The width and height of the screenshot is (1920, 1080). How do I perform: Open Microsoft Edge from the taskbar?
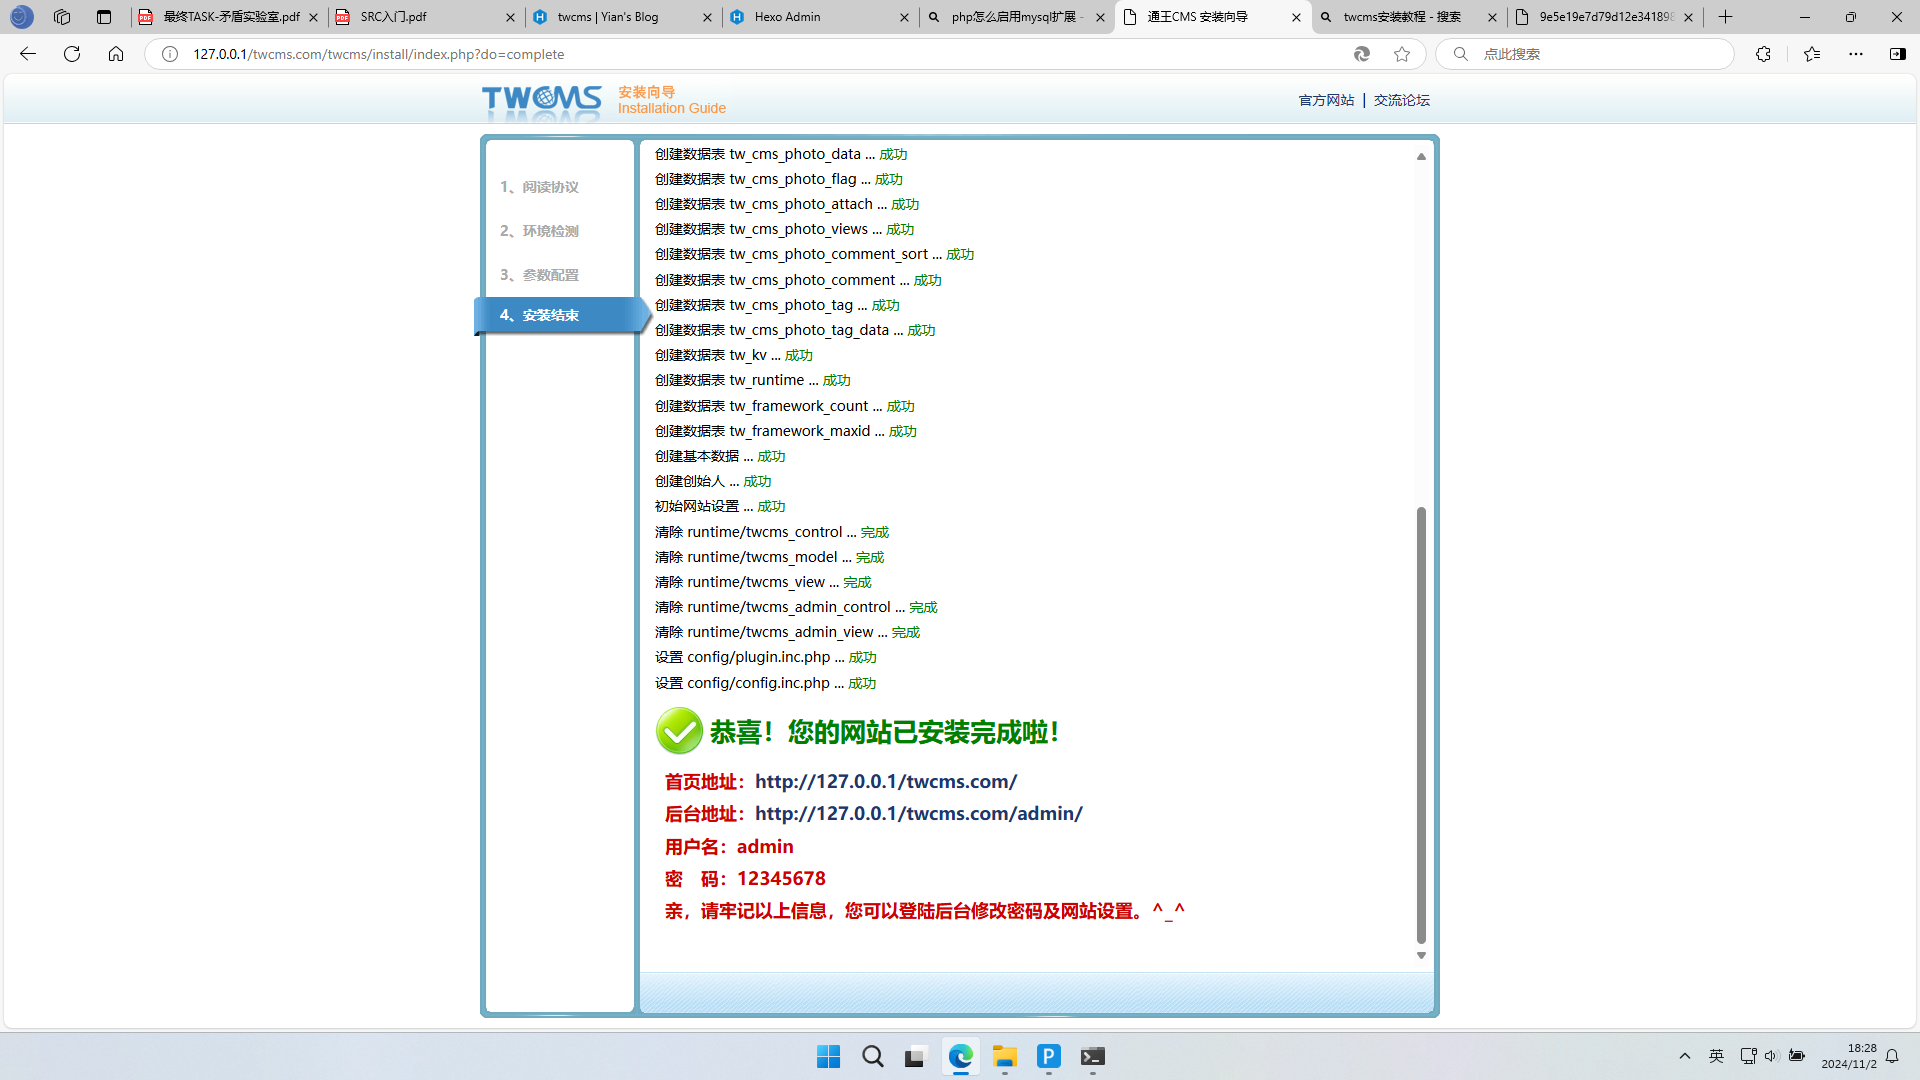(961, 1057)
